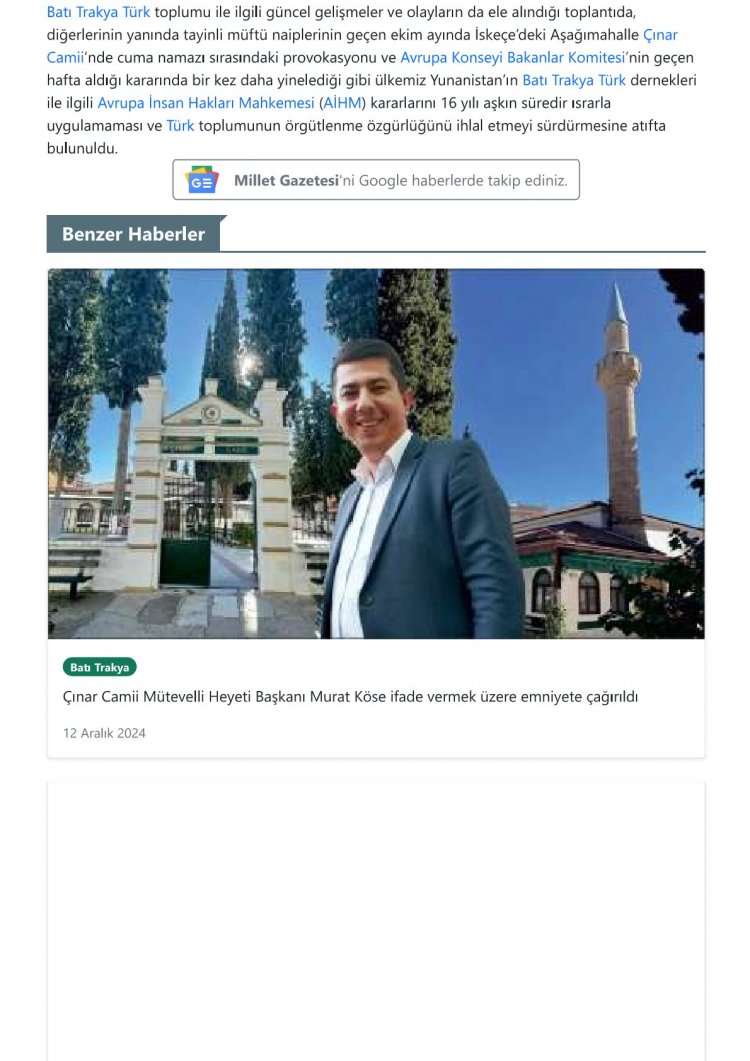Click the empty second news card
750x1061 pixels.
375,920
